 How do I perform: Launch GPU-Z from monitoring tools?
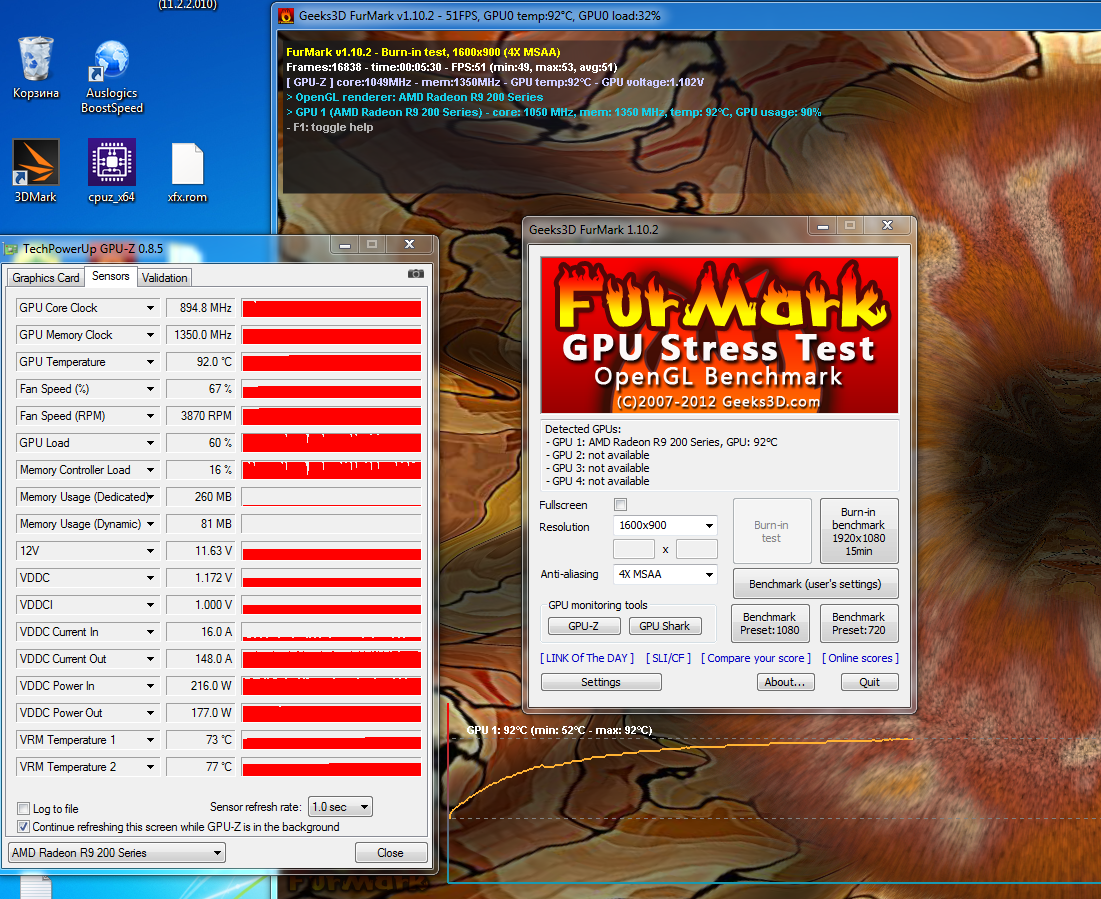(x=584, y=626)
